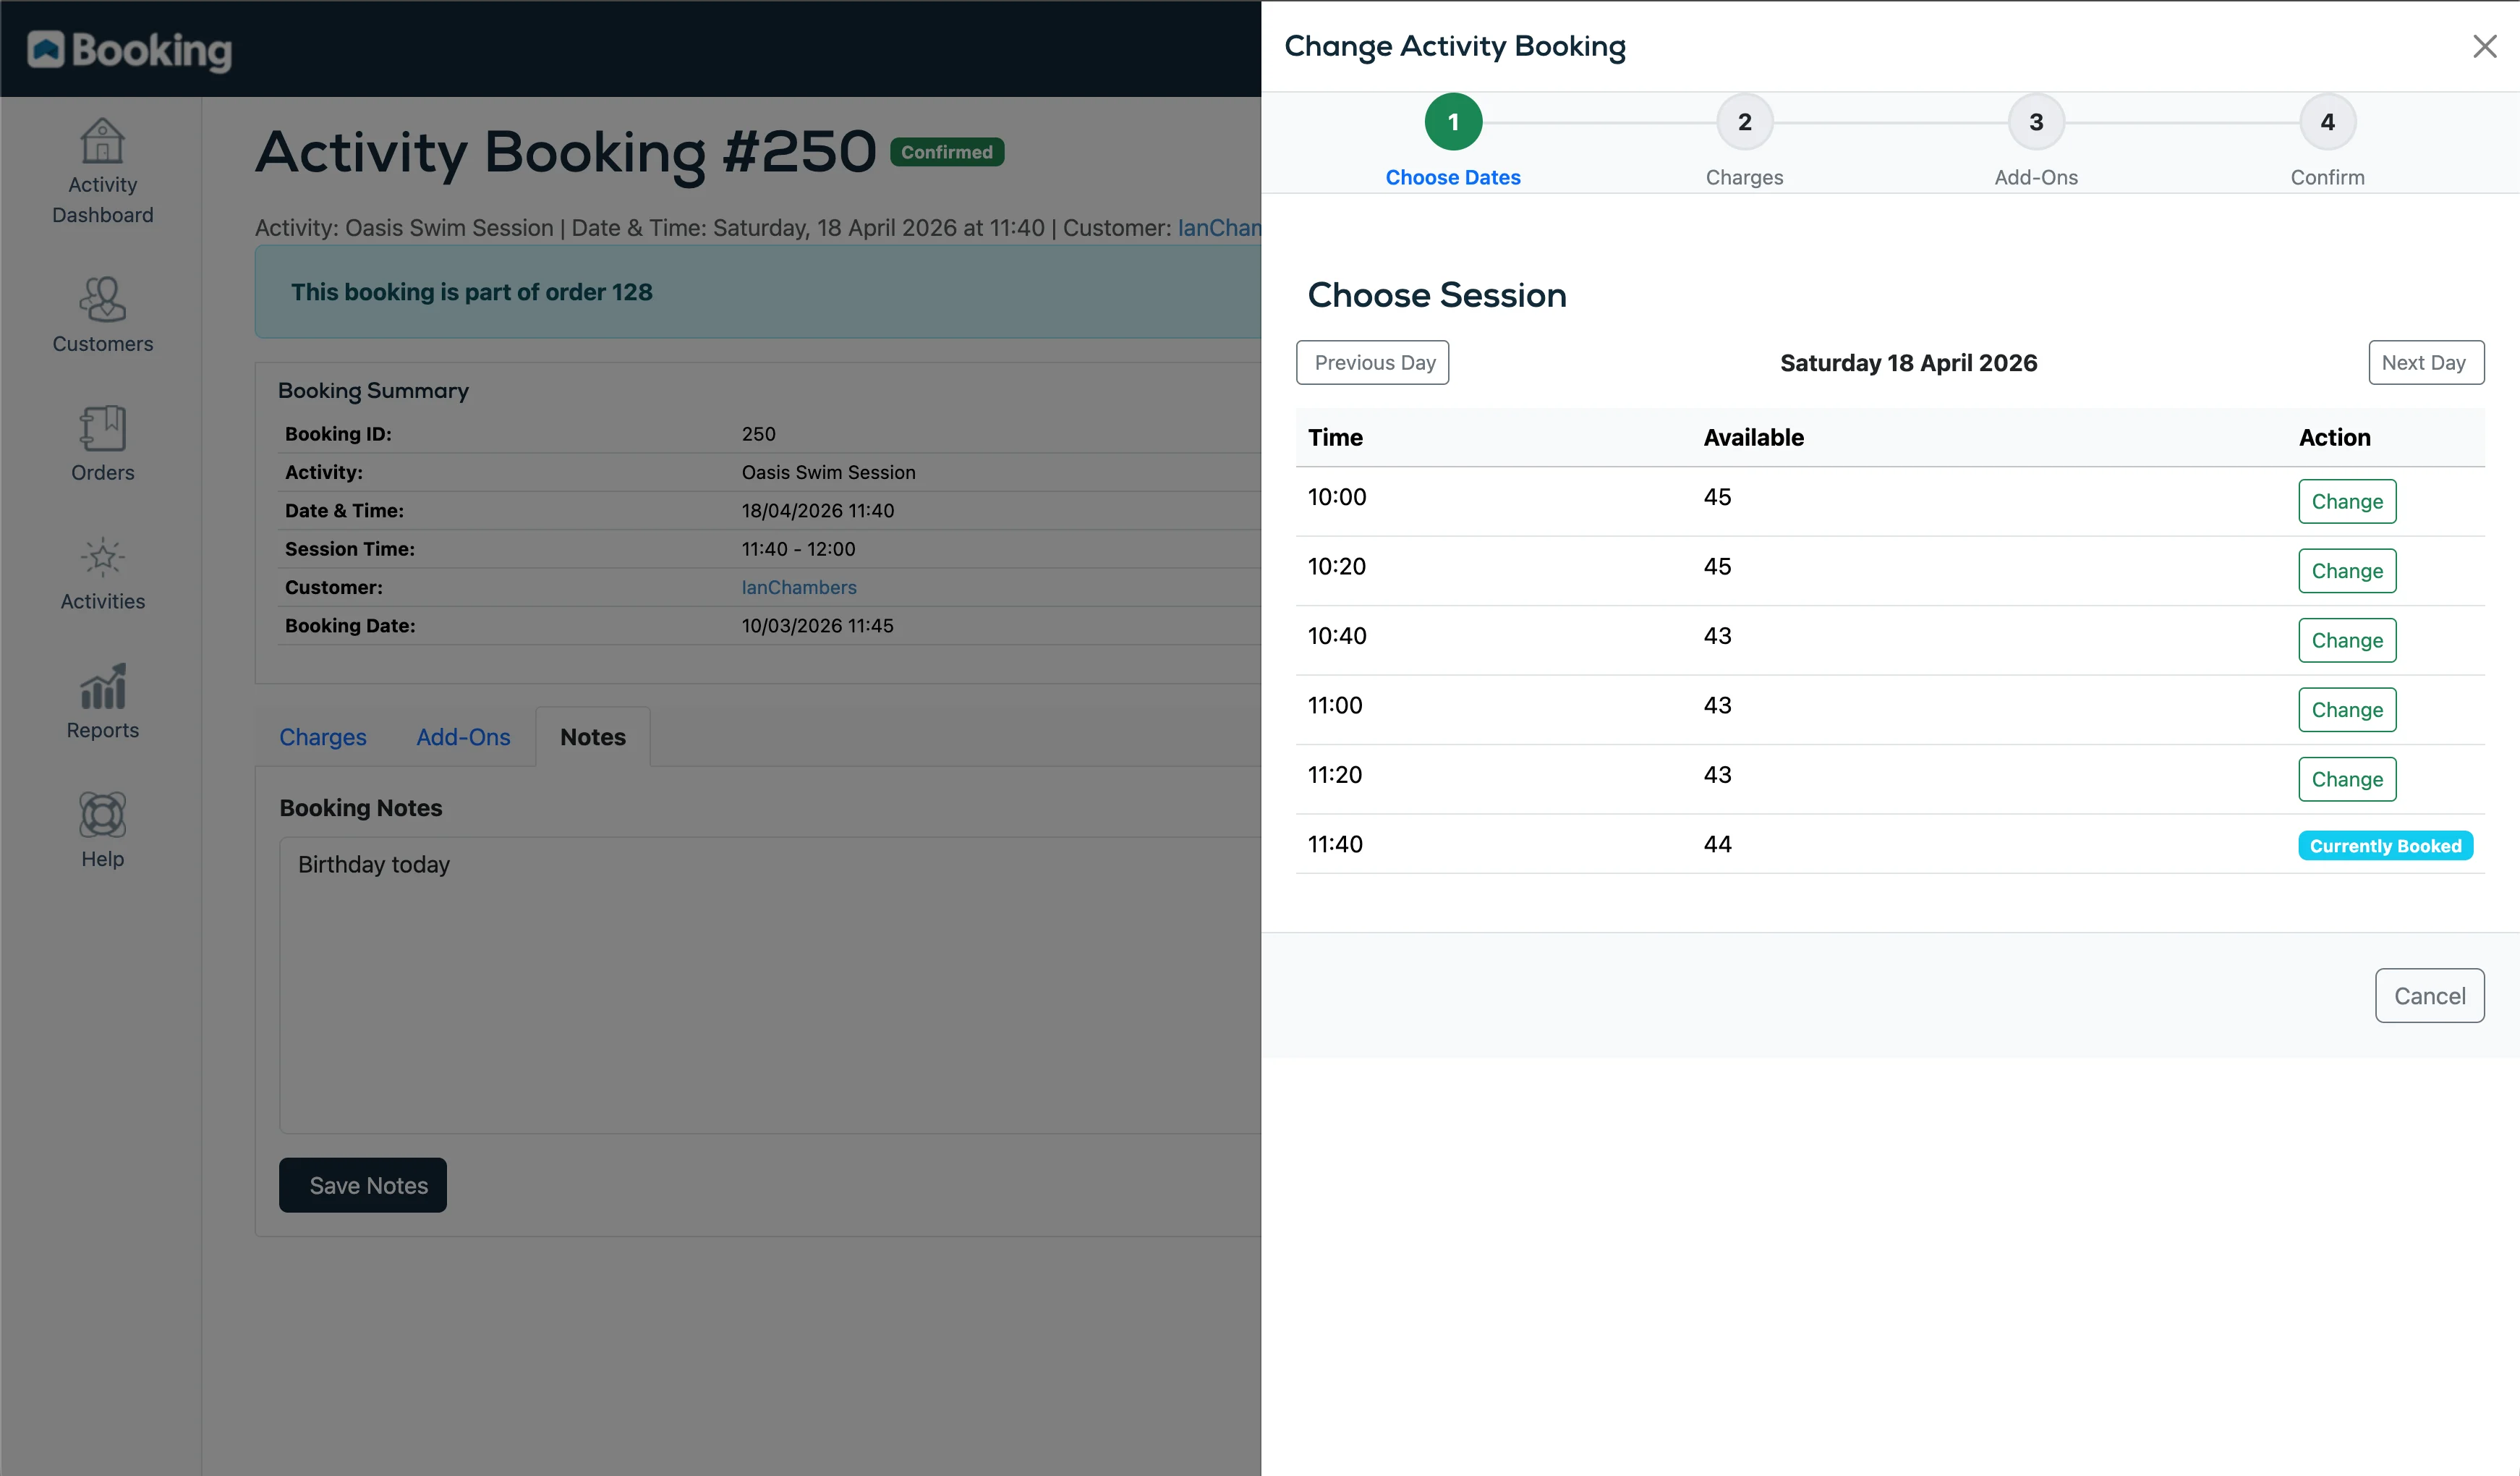Screen dimensions: 2520x1476
Task: Open the Reports chart icon
Action: 102,686
